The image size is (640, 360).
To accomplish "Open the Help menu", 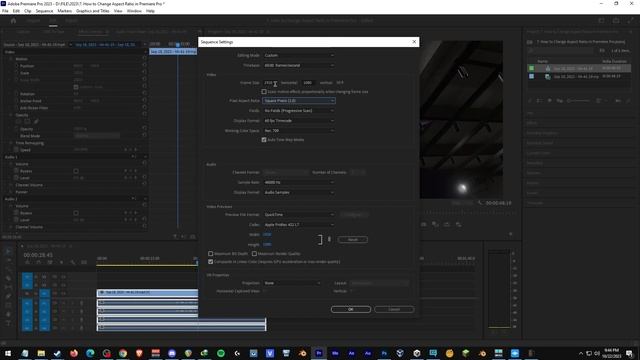I will (x=150, y=11).
